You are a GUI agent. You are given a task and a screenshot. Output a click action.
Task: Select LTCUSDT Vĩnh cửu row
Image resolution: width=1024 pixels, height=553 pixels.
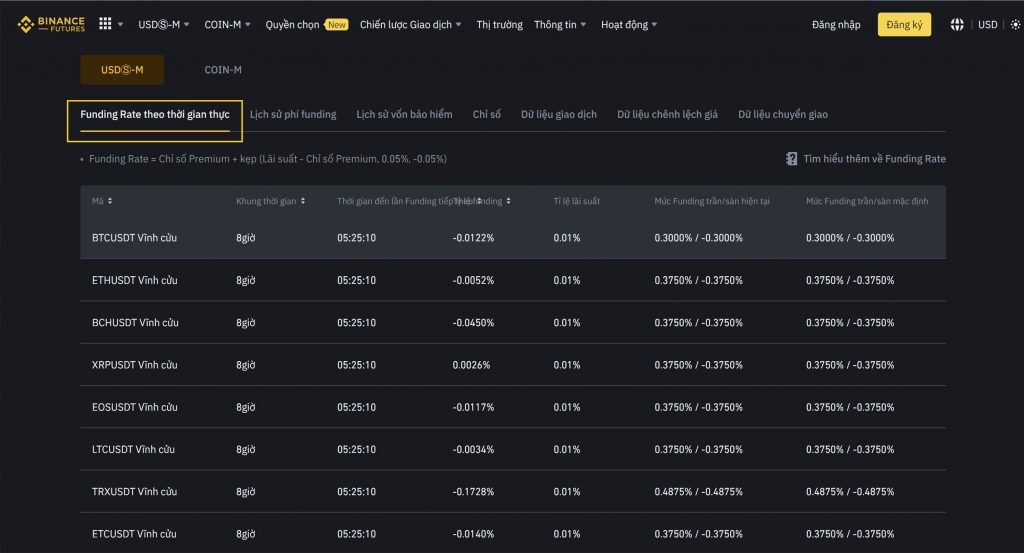(513, 449)
